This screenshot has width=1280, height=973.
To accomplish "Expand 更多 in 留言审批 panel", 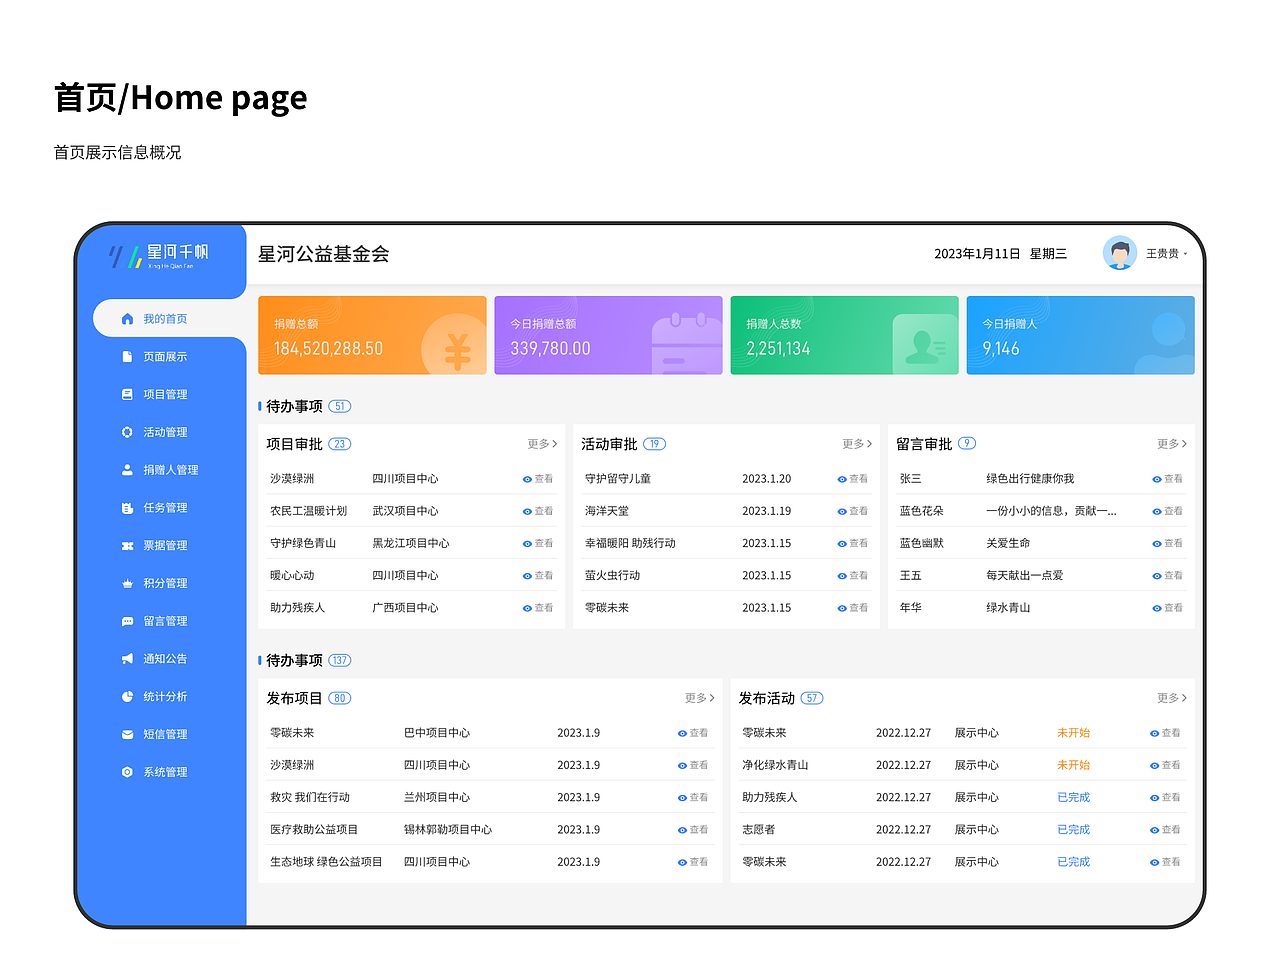I will (x=1172, y=444).
